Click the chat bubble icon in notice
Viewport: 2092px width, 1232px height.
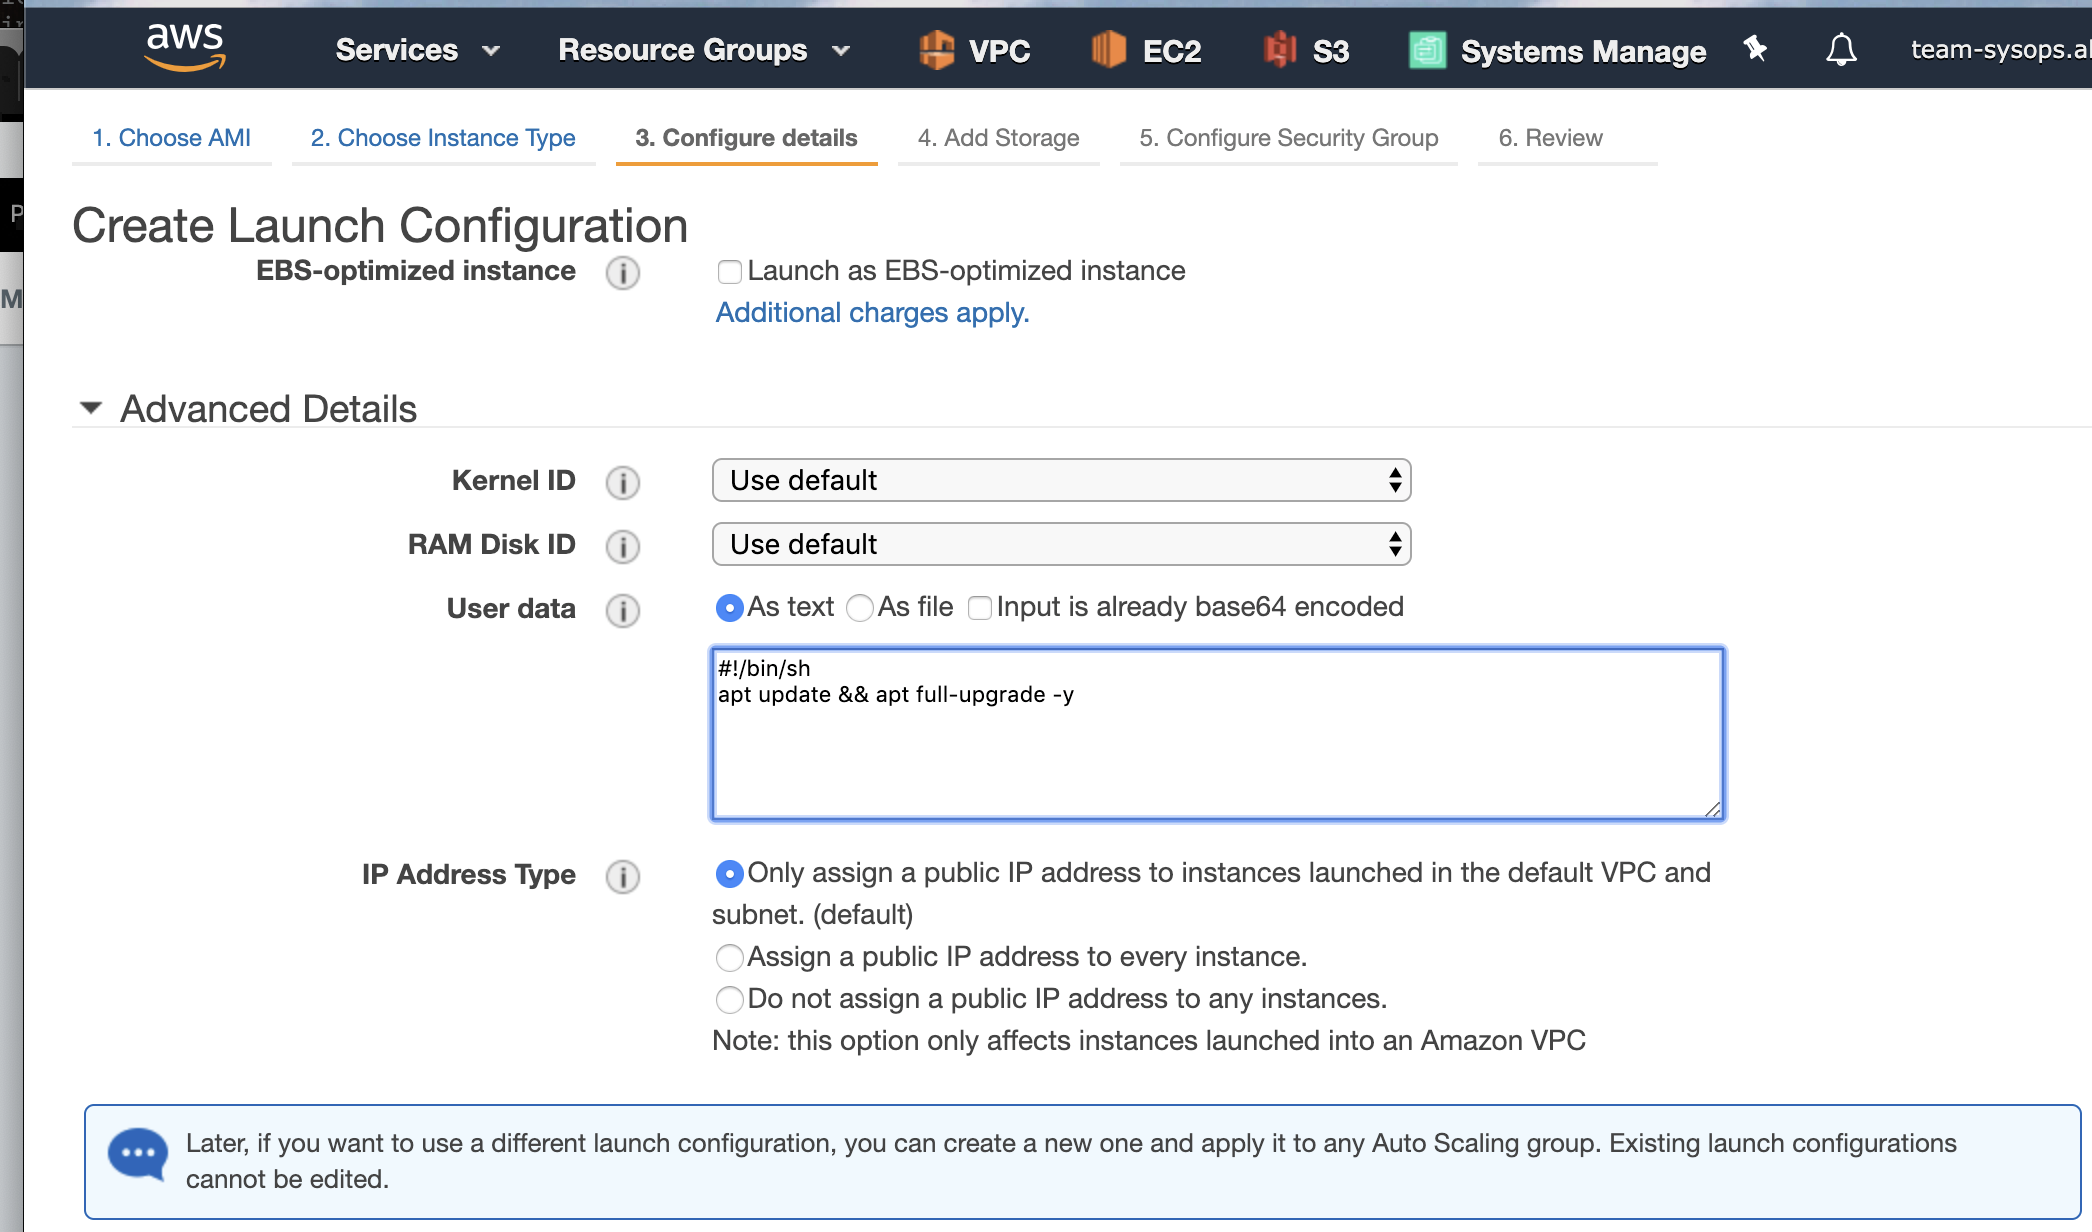[x=138, y=1154]
